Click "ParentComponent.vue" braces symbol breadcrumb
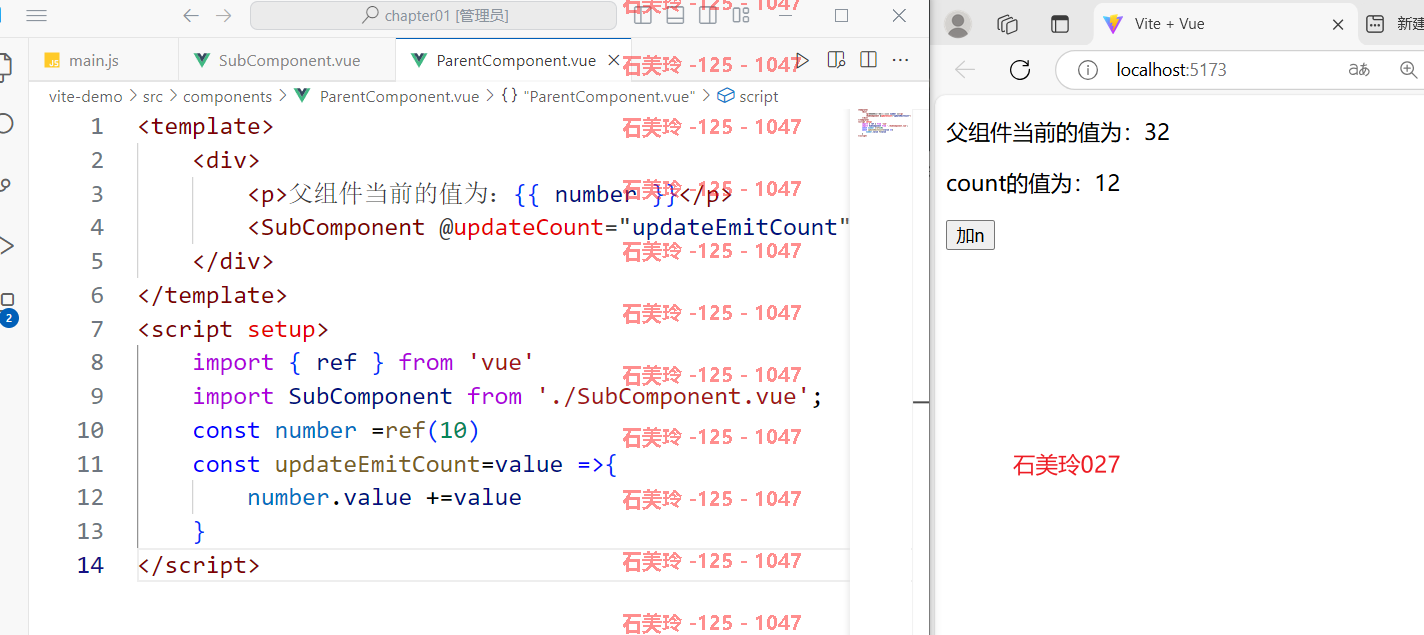Image resolution: width=1424 pixels, height=635 pixels. click(598, 96)
